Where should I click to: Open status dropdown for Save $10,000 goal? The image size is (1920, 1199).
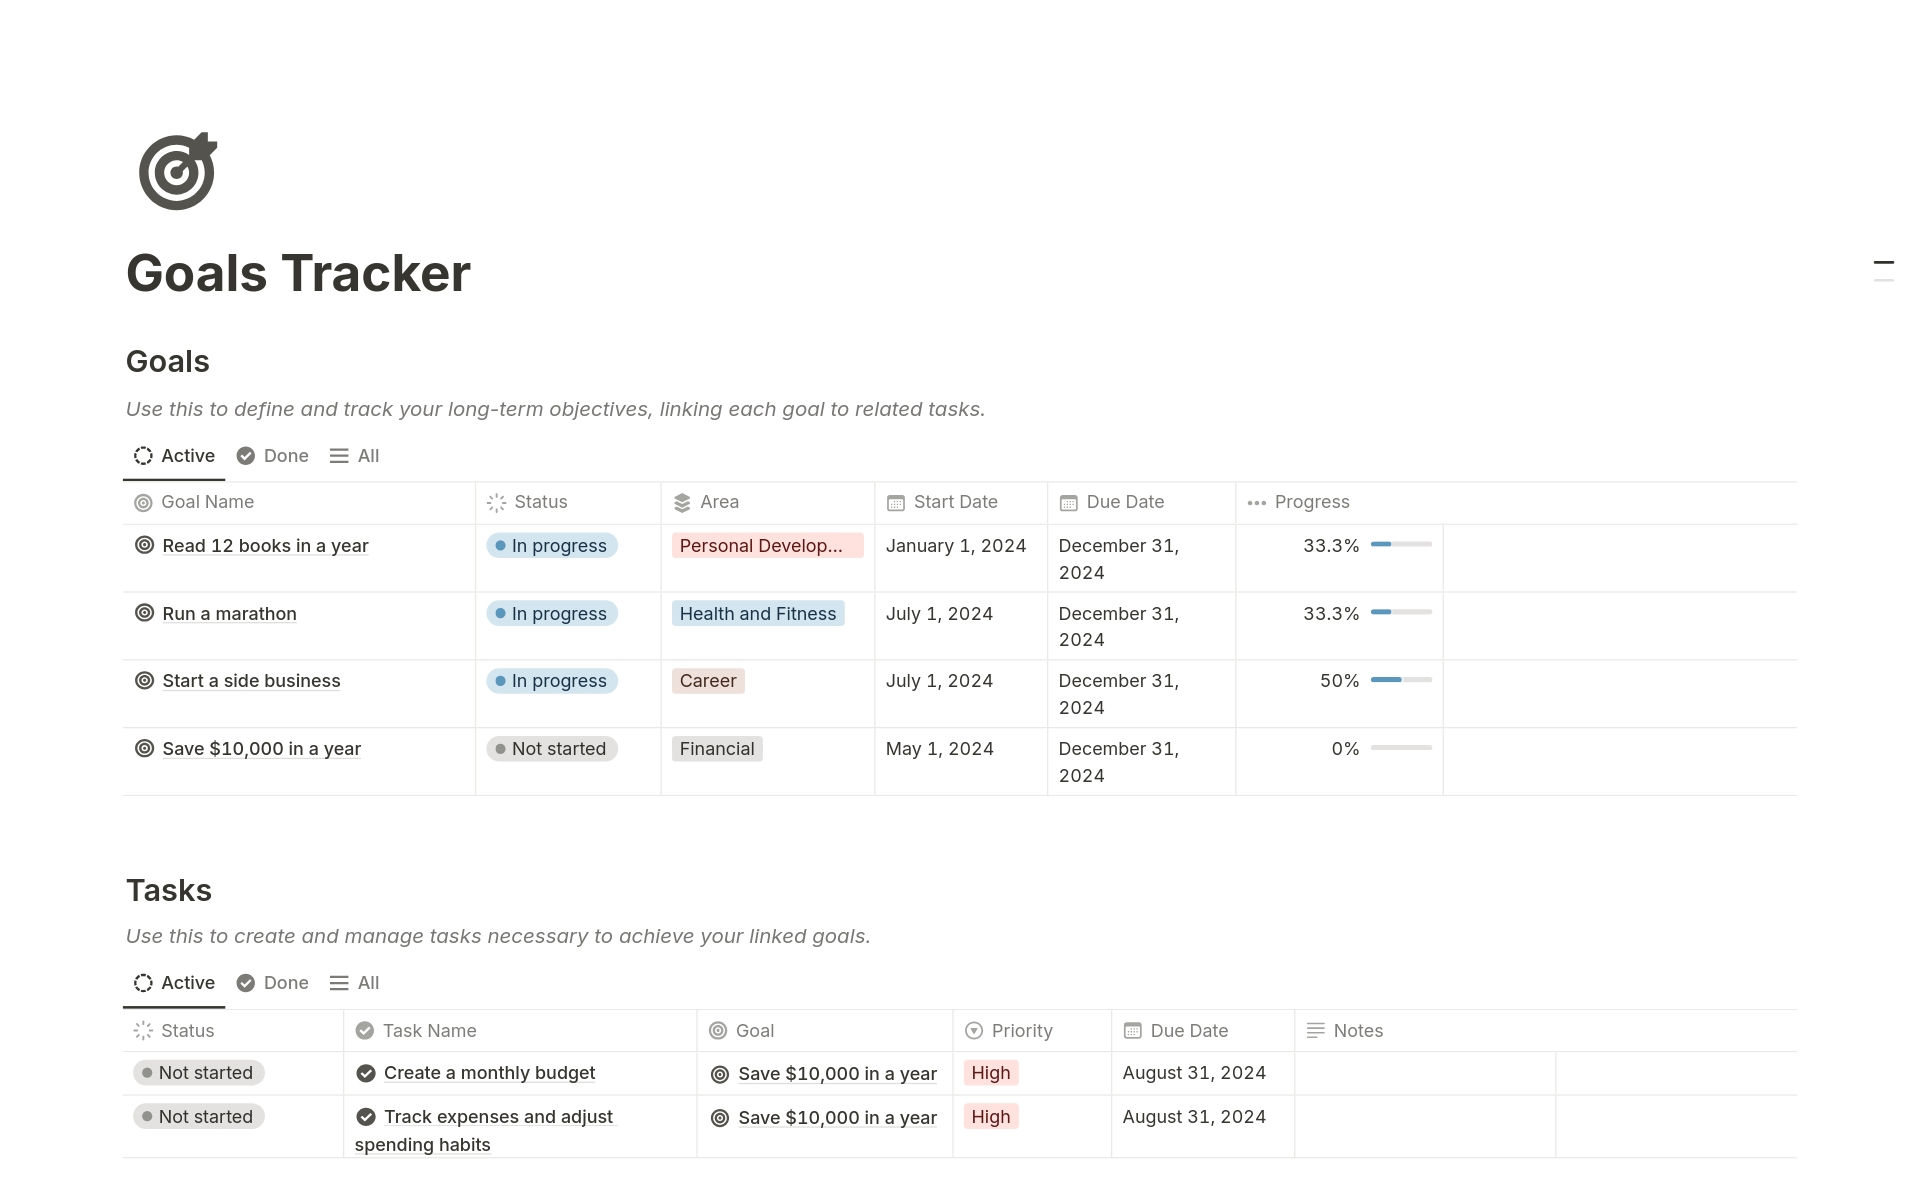[x=552, y=749]
